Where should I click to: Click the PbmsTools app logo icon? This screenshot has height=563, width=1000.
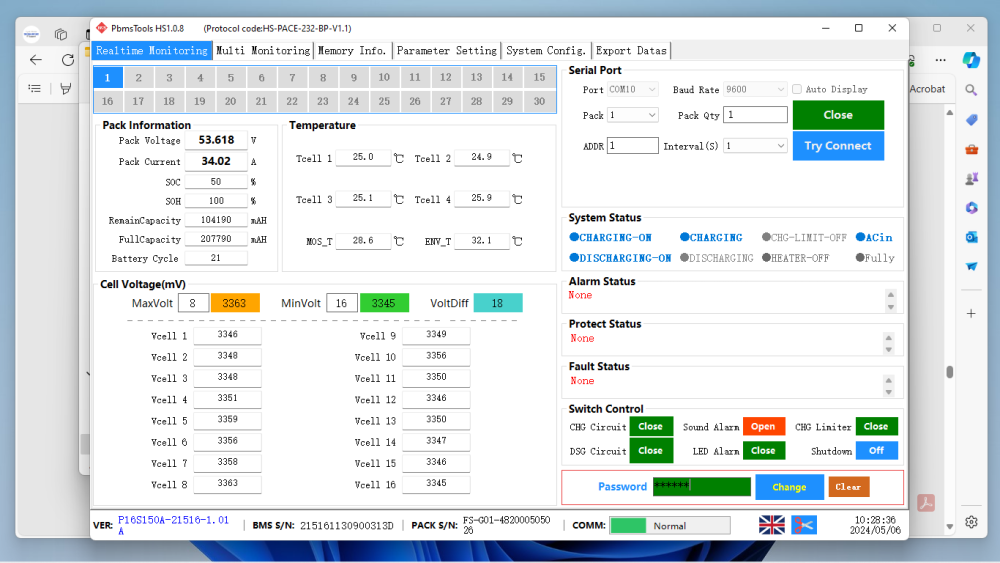pos(101,28)
